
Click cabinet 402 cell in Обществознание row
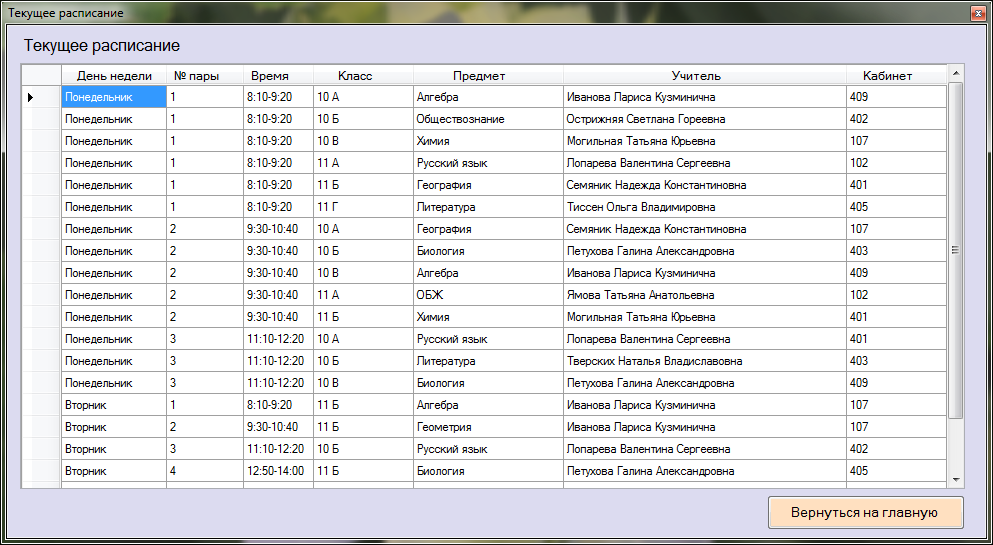[x=897, y=119]
